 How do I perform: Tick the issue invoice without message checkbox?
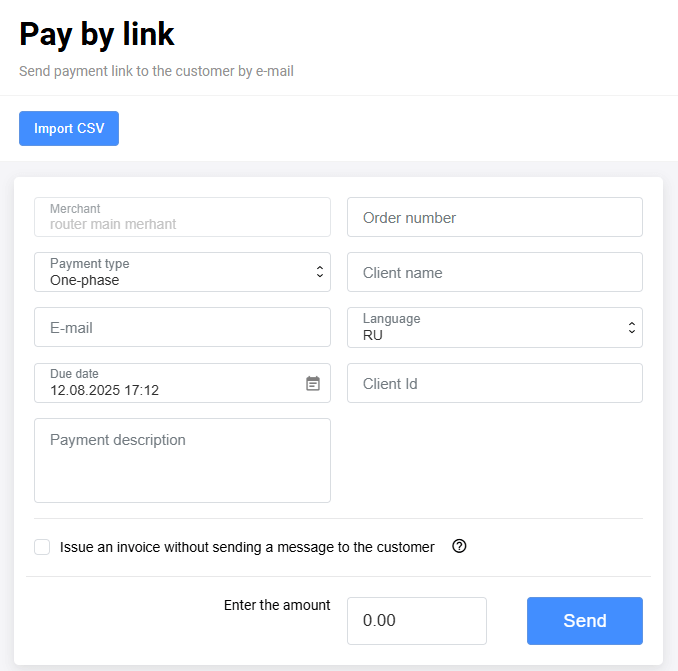point(42,547)
